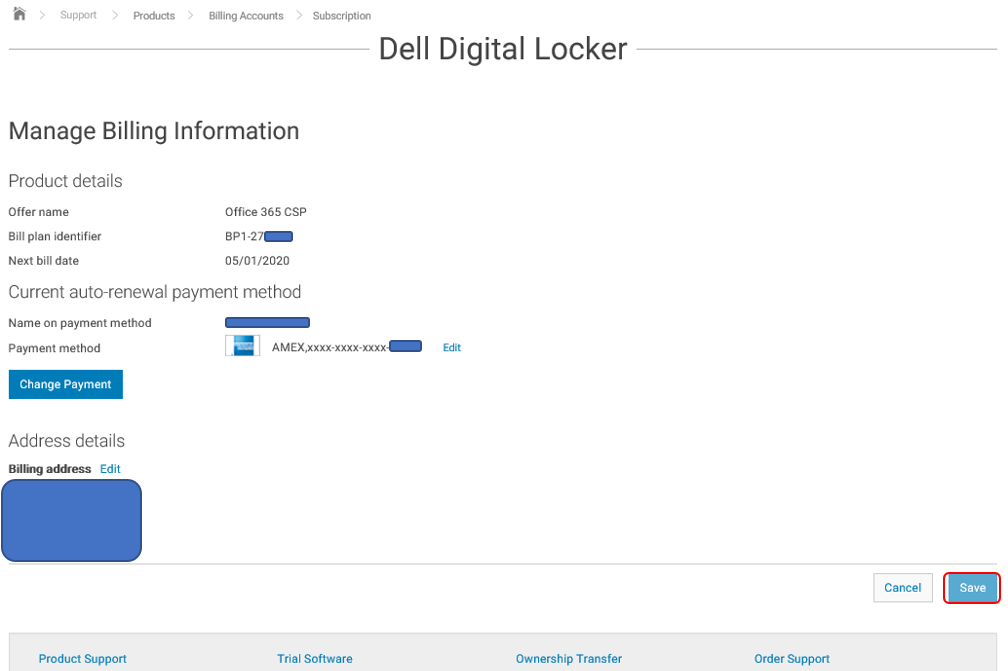The image size is (1008, 671).
Task: Click the home icon in the breadcrumb
Action: pyautogui.click(x=17, y=14)
